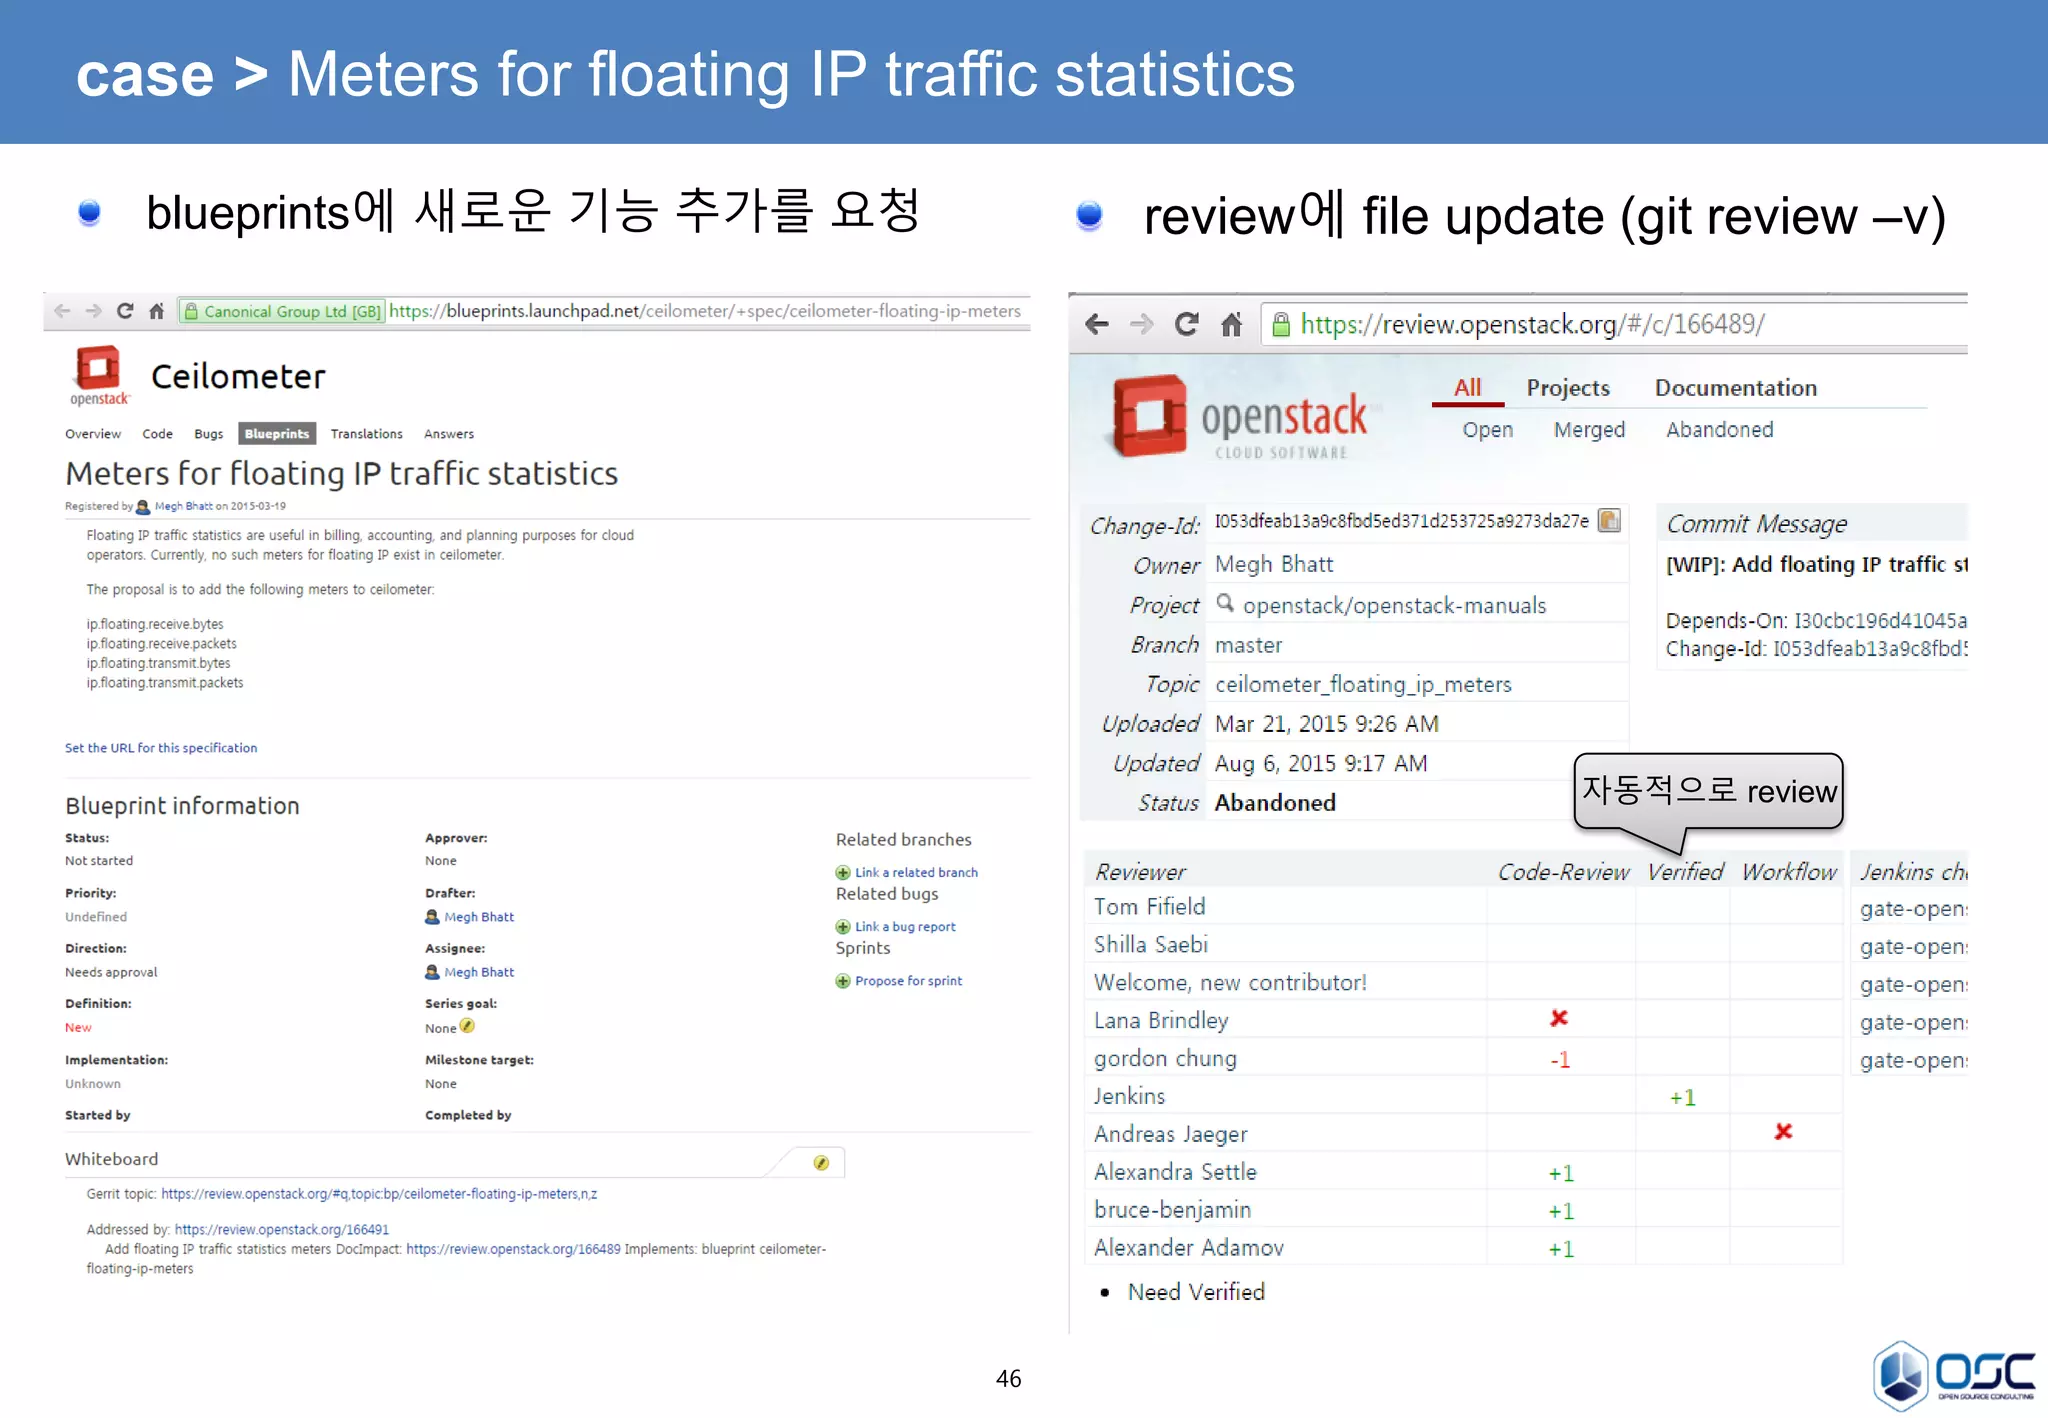Click person icon next to Drafter Megh Bhatt
This screenshot has width=2048, height=1418.
point(432,917)
